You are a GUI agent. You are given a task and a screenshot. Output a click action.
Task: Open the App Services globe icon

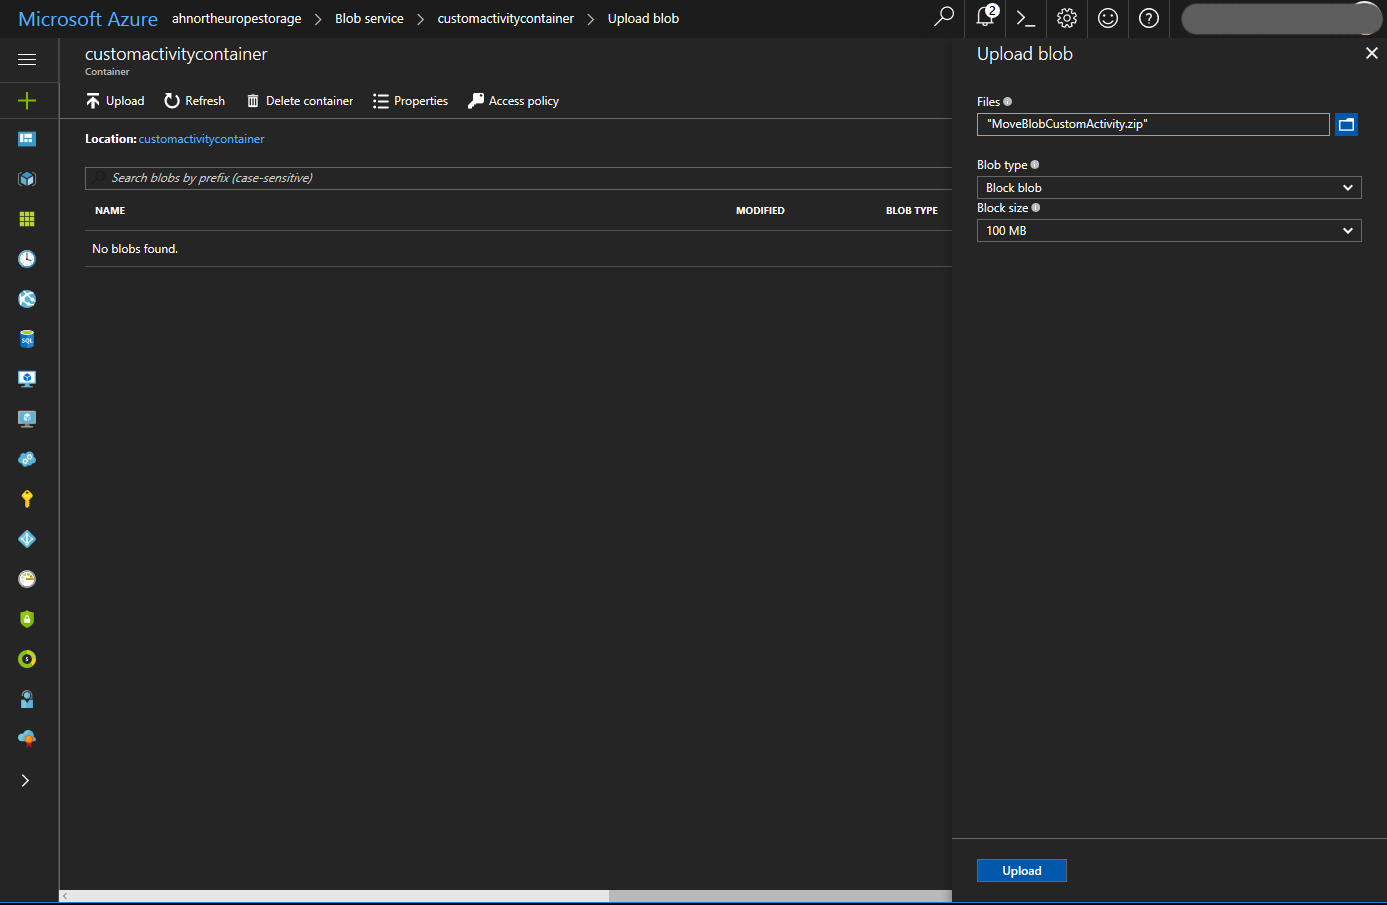point(27,299)
